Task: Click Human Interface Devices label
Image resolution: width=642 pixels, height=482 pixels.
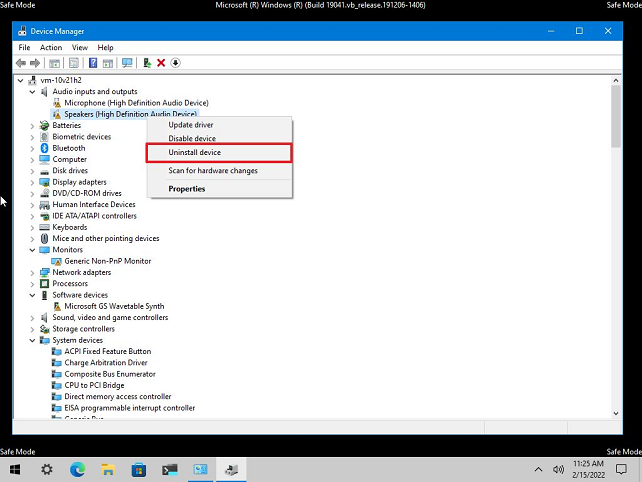Action: 94,205
